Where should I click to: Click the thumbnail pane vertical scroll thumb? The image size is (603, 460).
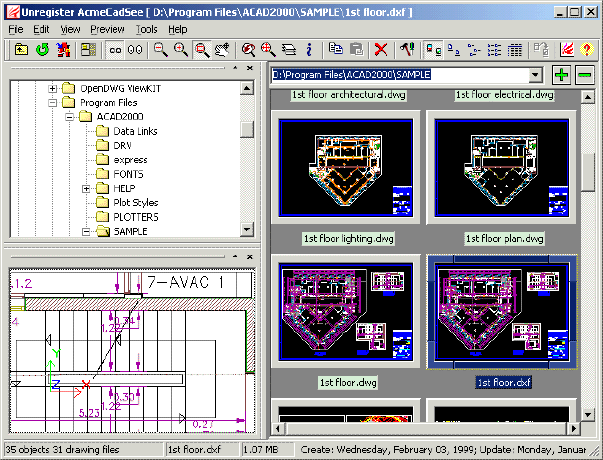click(x=588, y=172)
